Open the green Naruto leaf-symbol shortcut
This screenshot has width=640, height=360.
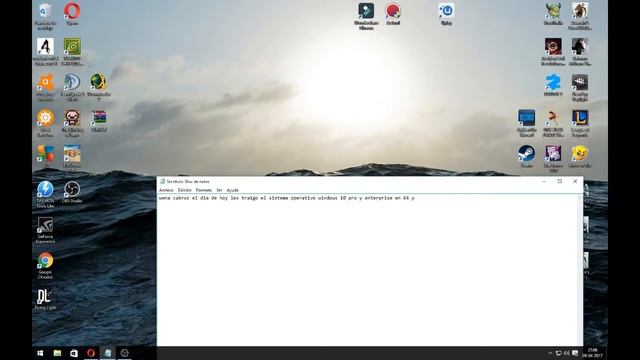72,52
